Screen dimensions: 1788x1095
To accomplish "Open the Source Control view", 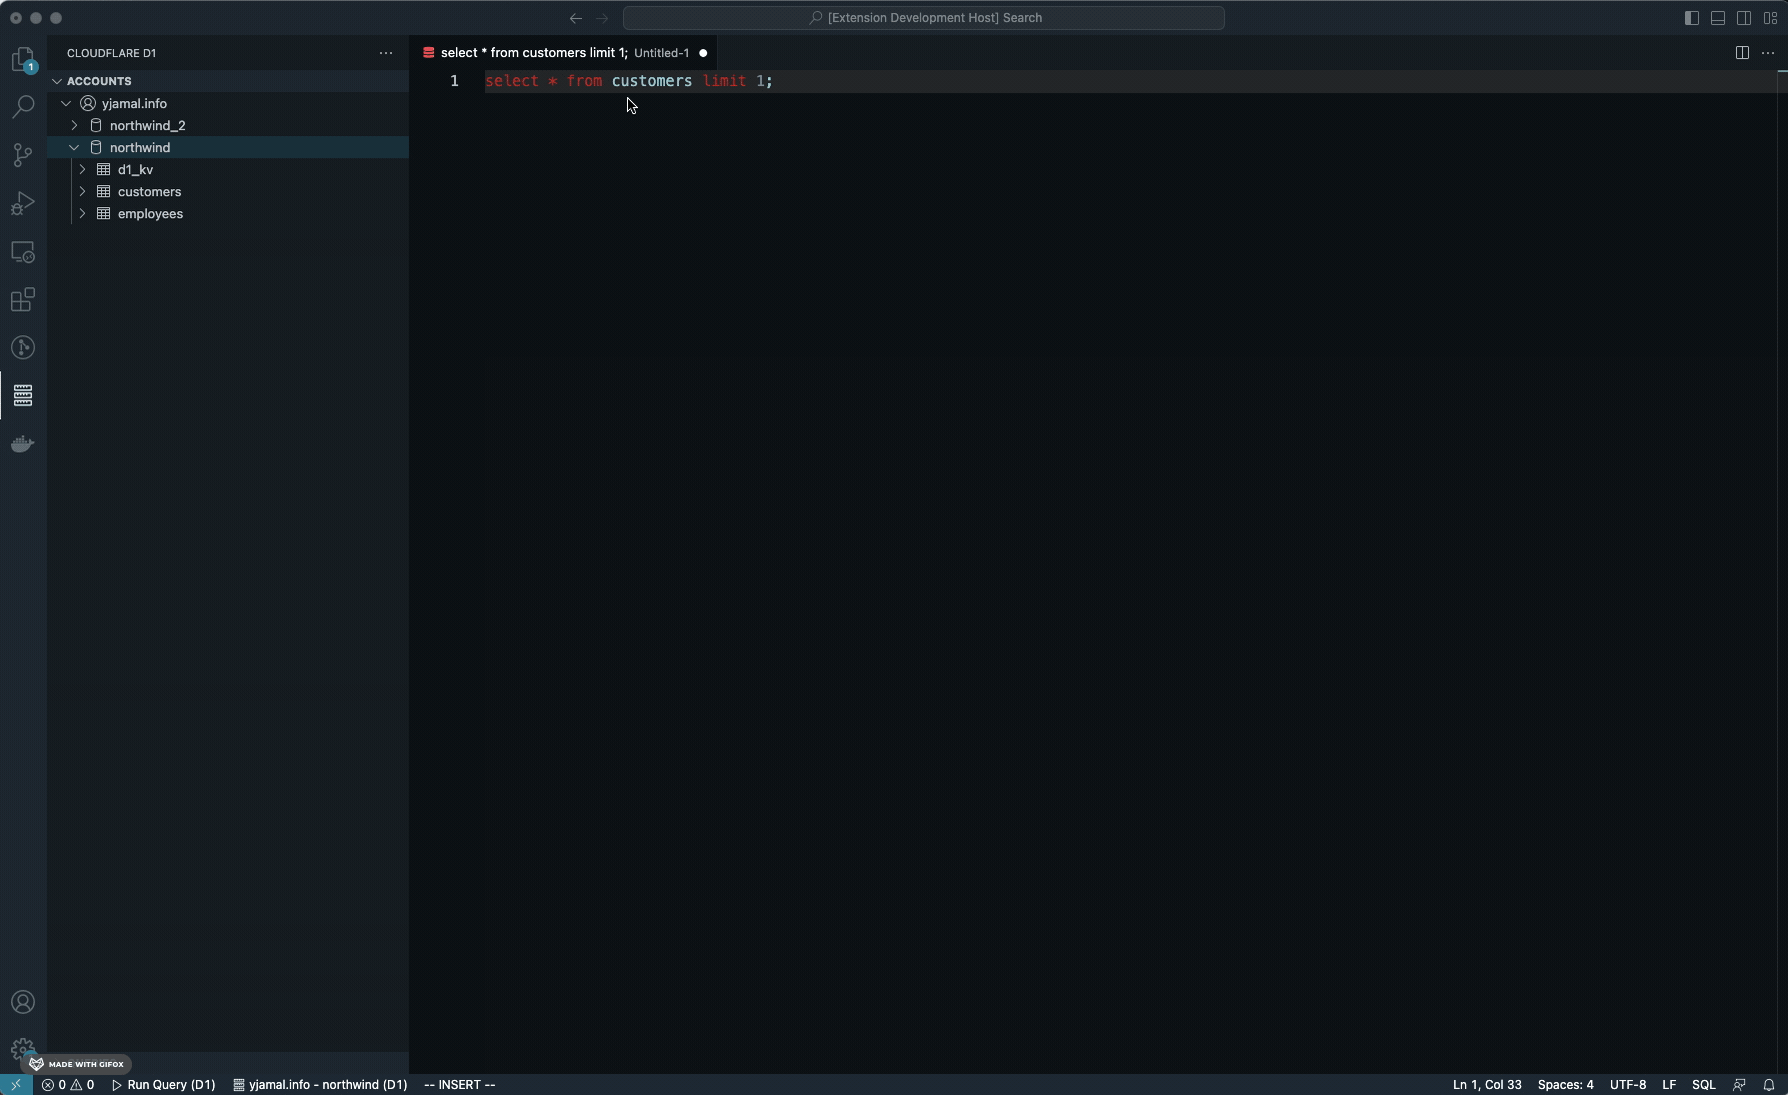I will tap(23, 155).
